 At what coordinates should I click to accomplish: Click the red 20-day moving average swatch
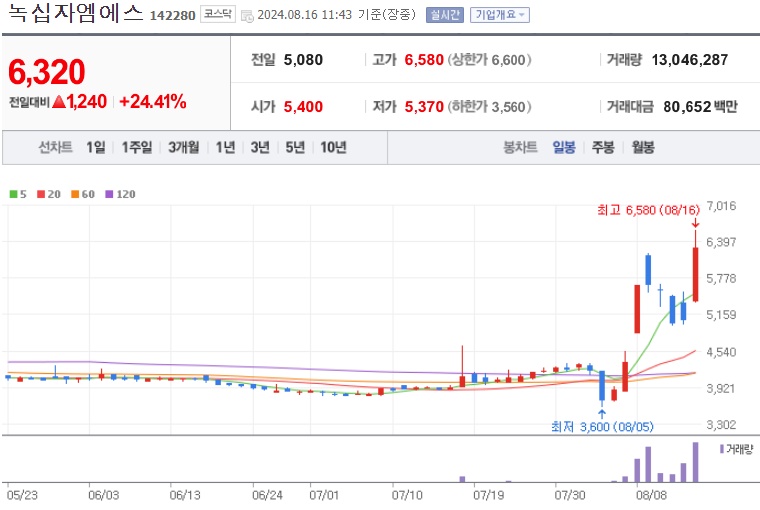(41, 194)
